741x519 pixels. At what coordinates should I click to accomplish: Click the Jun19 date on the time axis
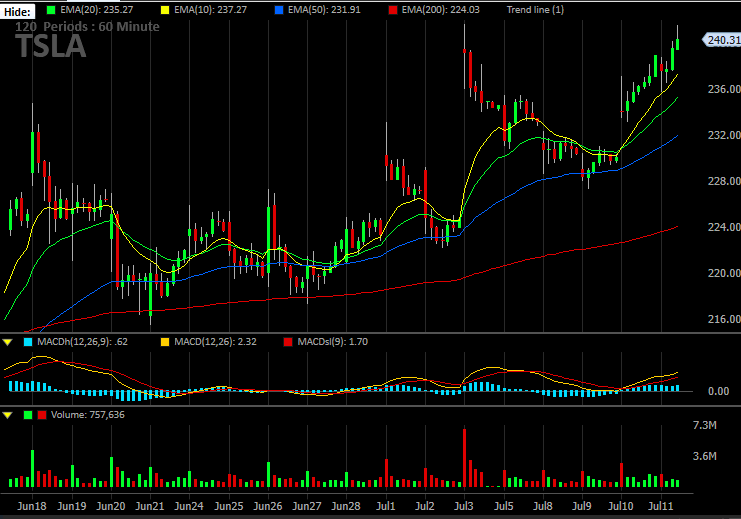(72, 506)
